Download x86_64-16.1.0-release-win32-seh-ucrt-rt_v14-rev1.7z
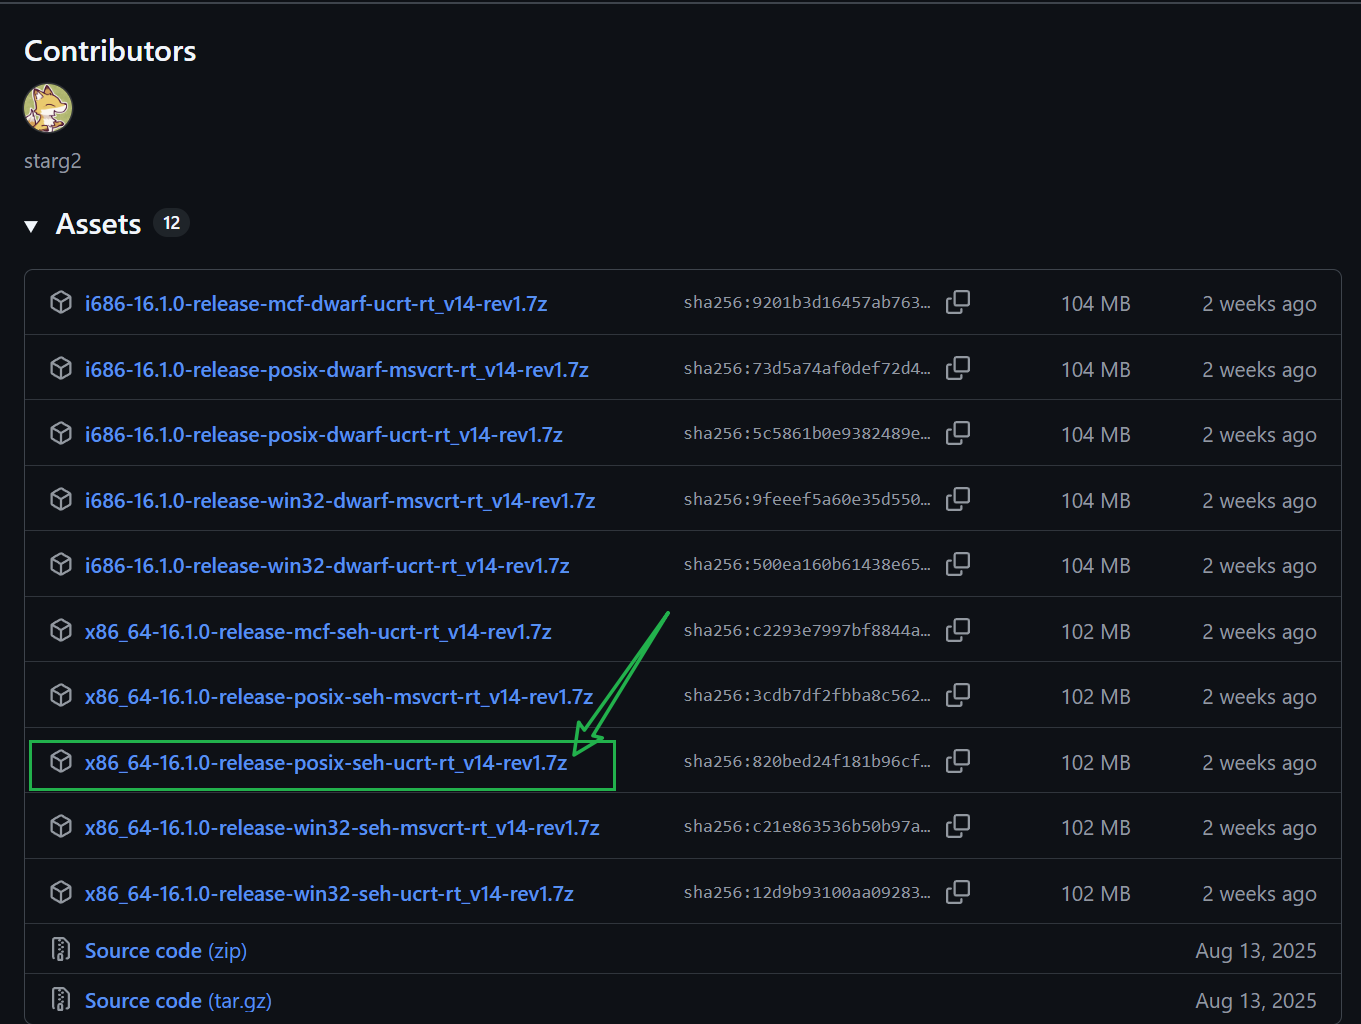 [329, 894]
